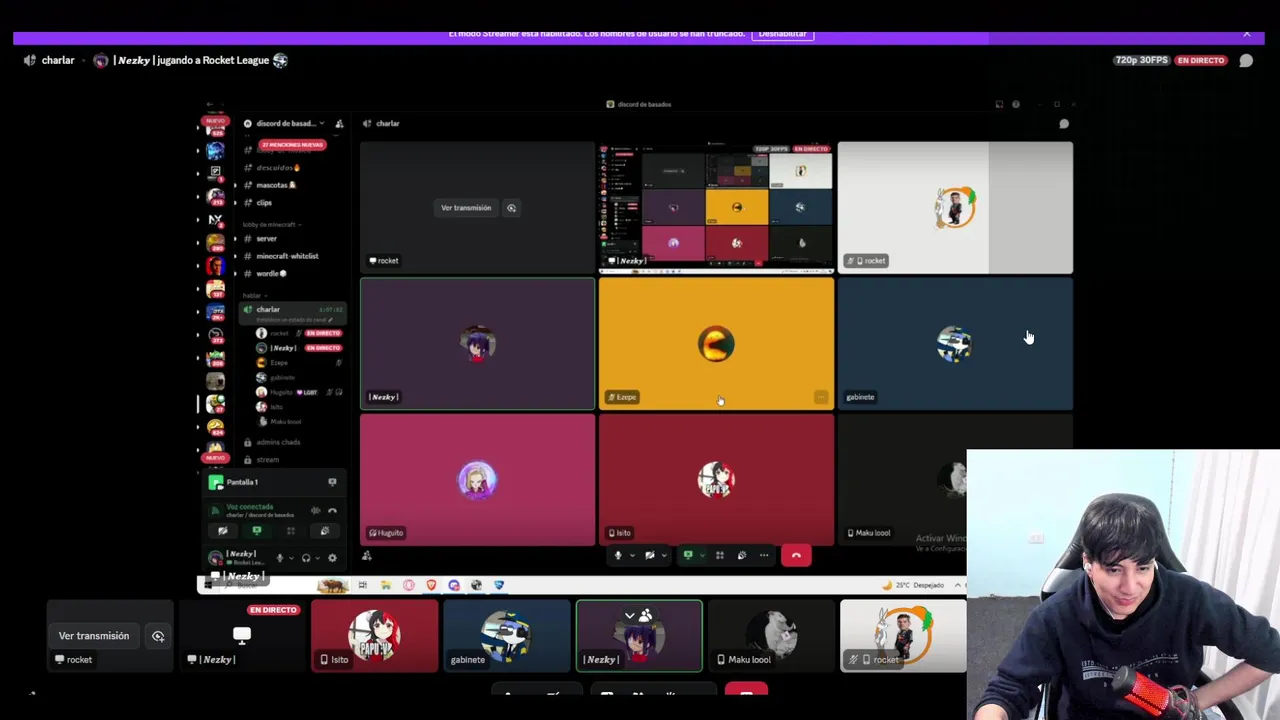The width and height of the screenshot is (1280, 720).
Task: Toggle mute on call control bar microphone
Action: [x=619, y=555]
